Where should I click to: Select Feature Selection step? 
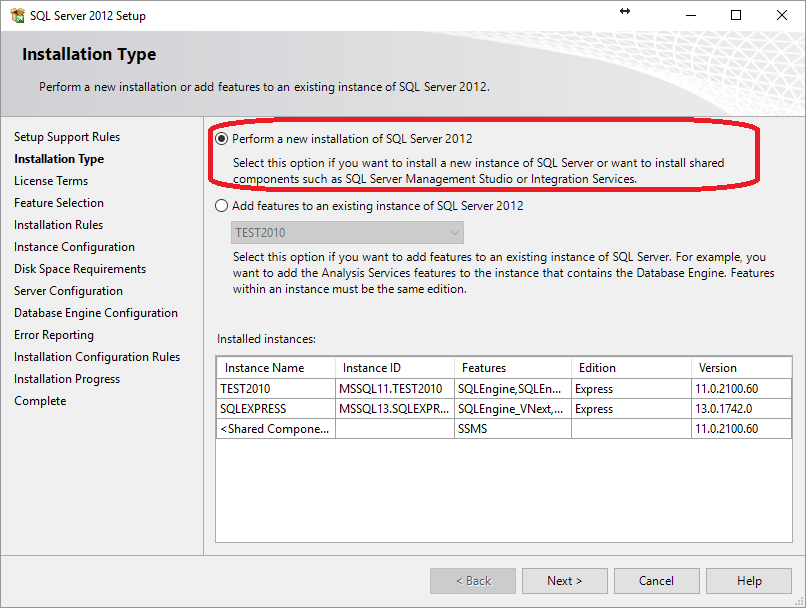point(59,203)
